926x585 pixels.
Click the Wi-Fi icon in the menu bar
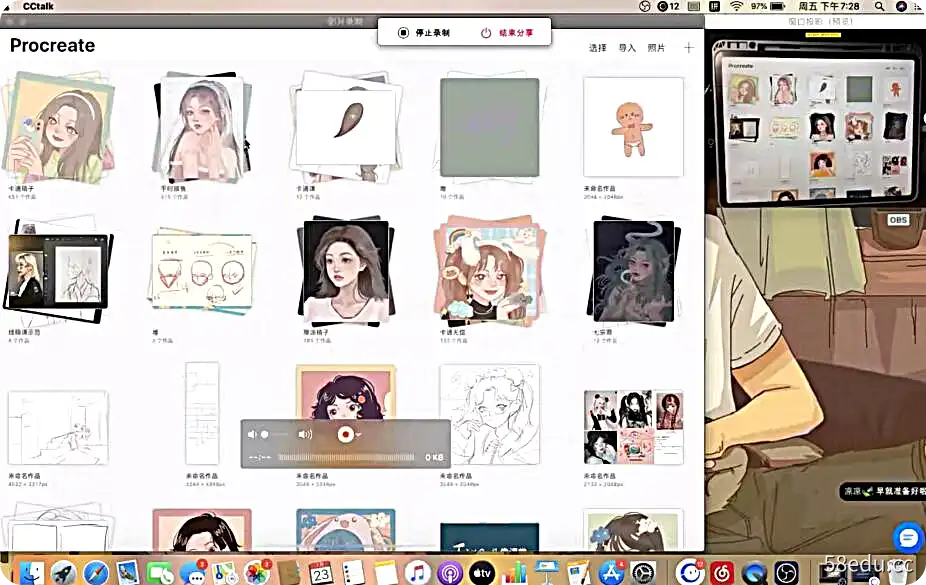[736, 6]
